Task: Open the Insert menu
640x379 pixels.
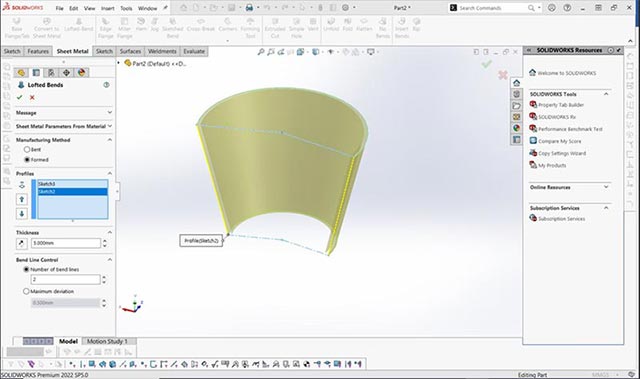Action: point(108,8)
